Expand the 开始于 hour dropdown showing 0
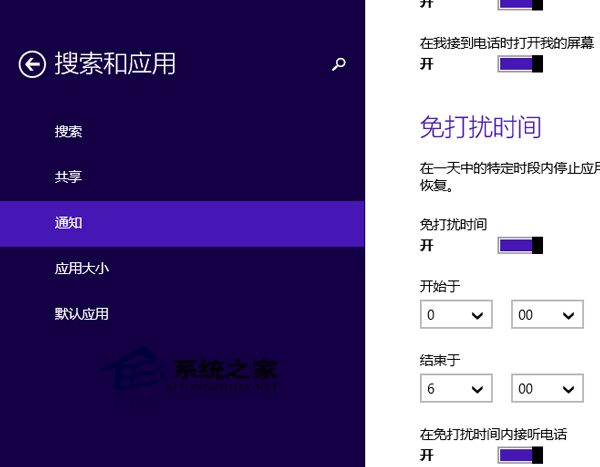This screenshot has height=467, width=600. pyautogui.click(x=456, y=315)
